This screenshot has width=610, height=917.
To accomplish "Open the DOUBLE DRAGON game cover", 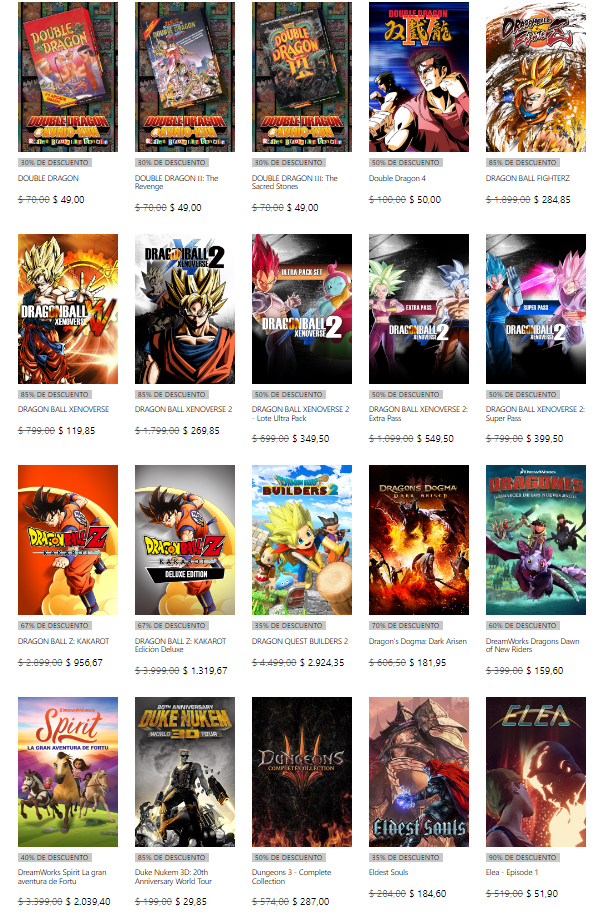I will pos(68,77).
